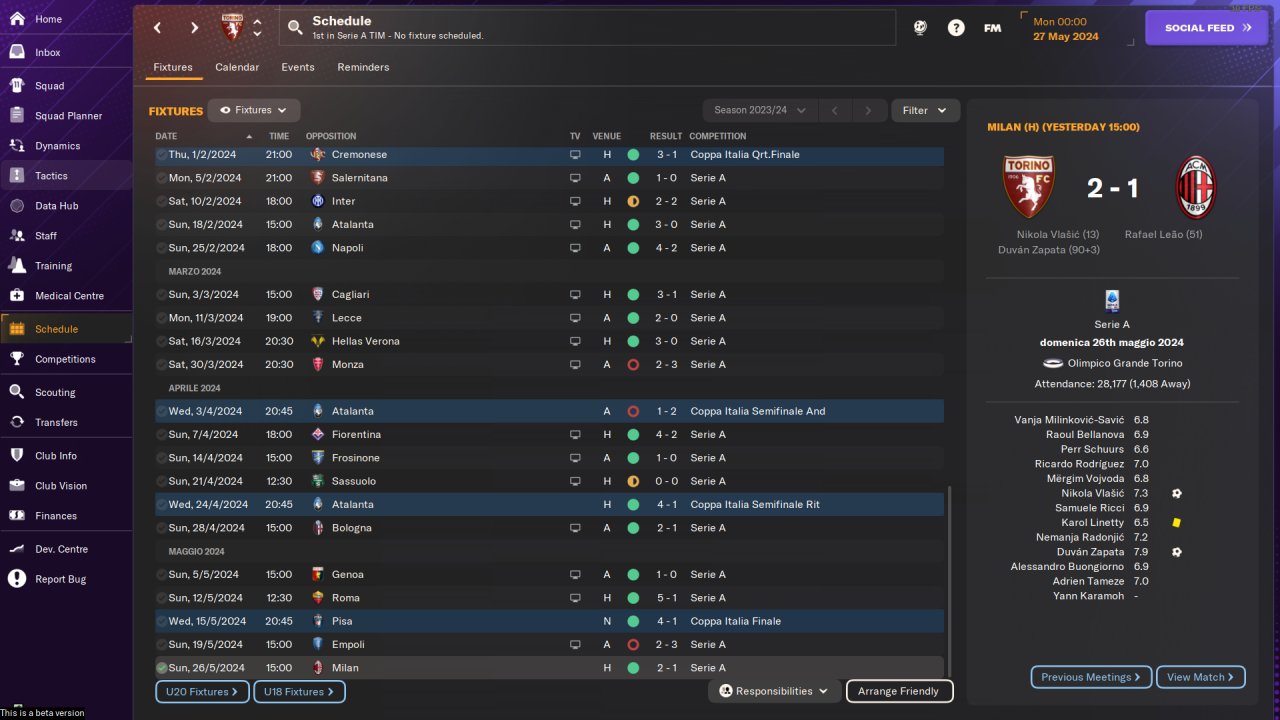Go forward with the right arrow

194,28
